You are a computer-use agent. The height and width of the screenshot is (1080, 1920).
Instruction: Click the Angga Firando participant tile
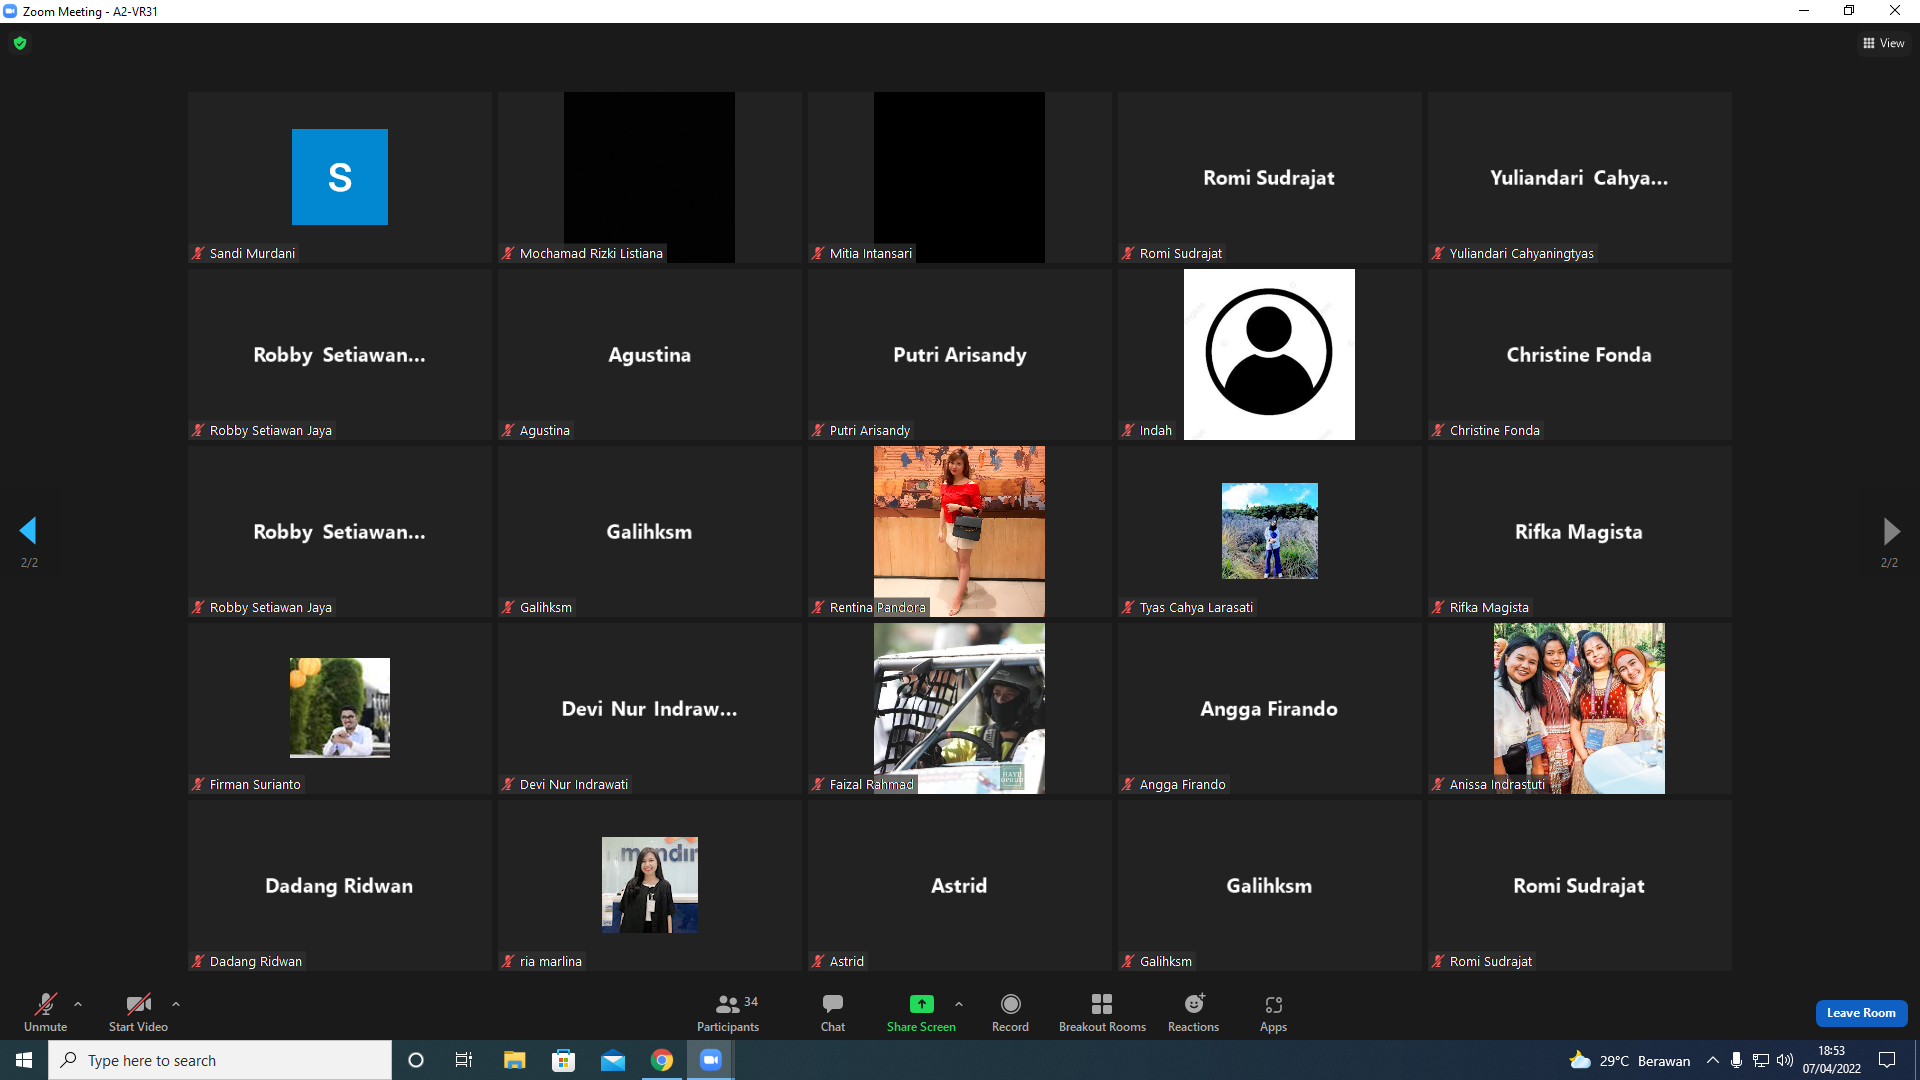[1270, 708]
